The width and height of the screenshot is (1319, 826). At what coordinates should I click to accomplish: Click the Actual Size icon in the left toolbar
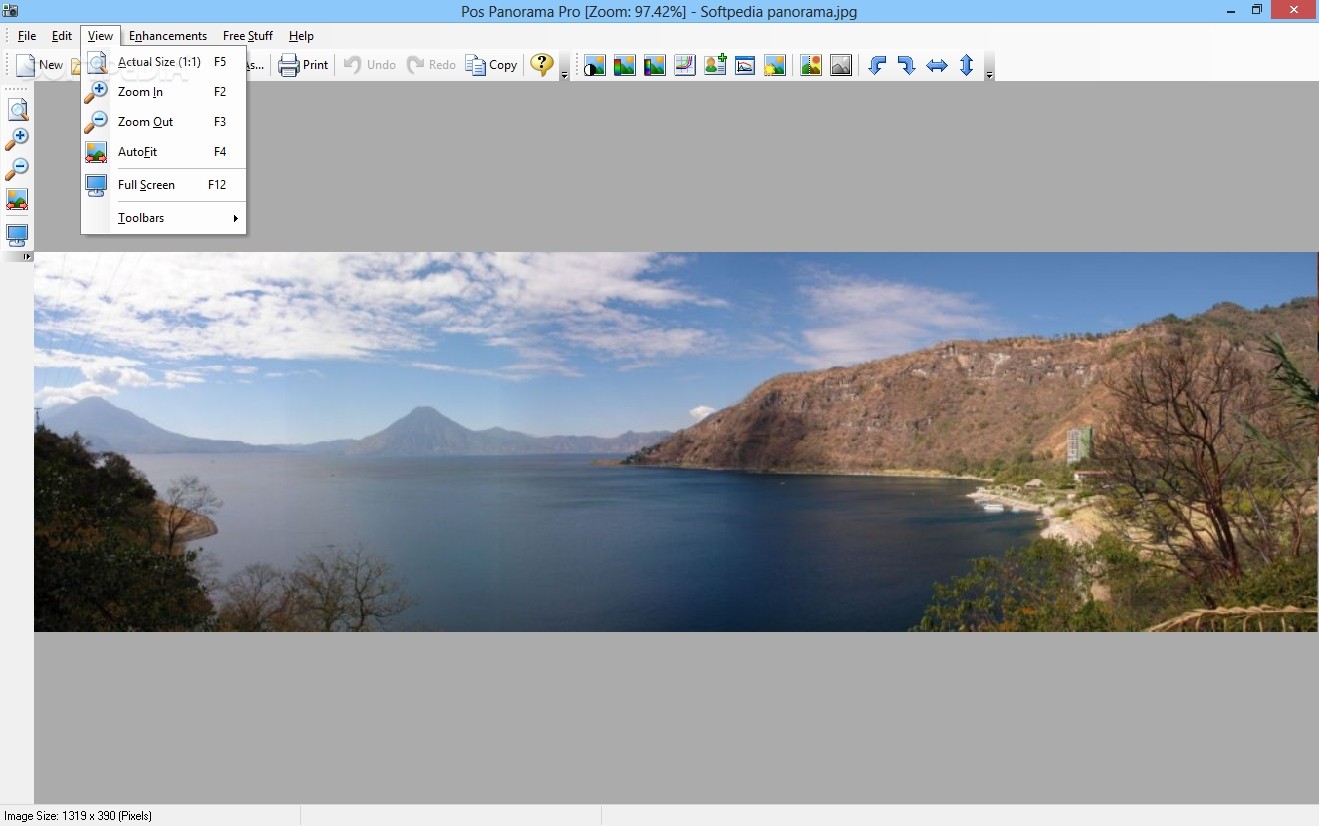pyautogui.click(x=17, y=109)
